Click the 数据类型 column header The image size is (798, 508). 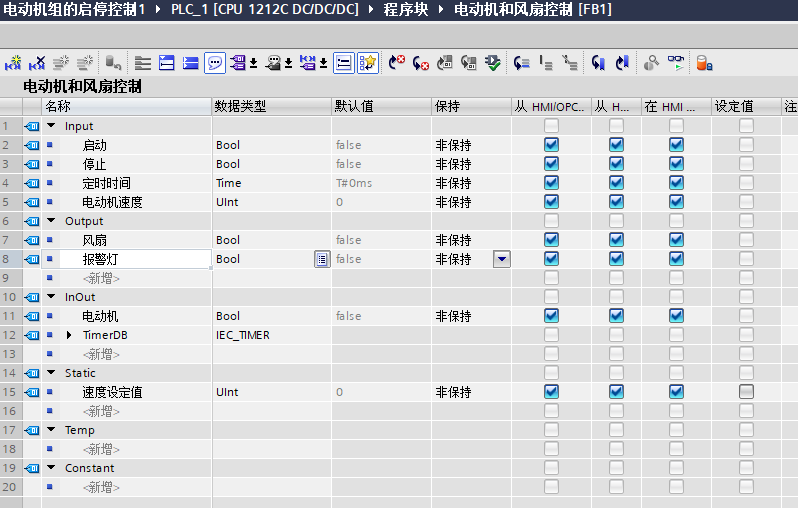point(241,106)
